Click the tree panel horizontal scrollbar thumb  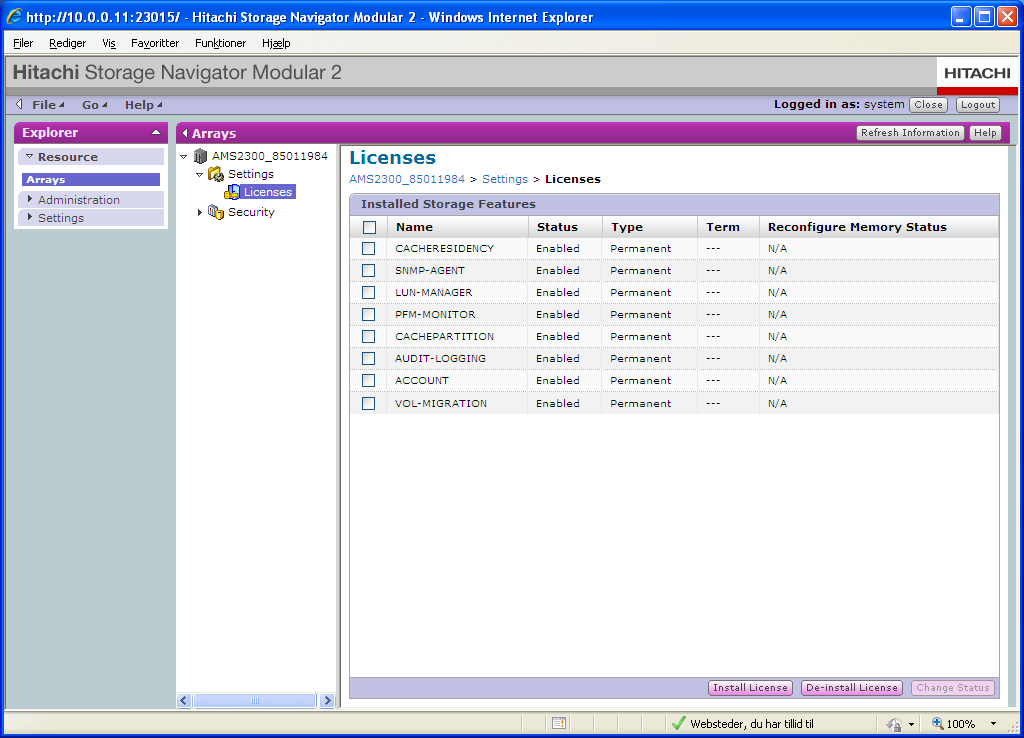click(x=255, y=702)
